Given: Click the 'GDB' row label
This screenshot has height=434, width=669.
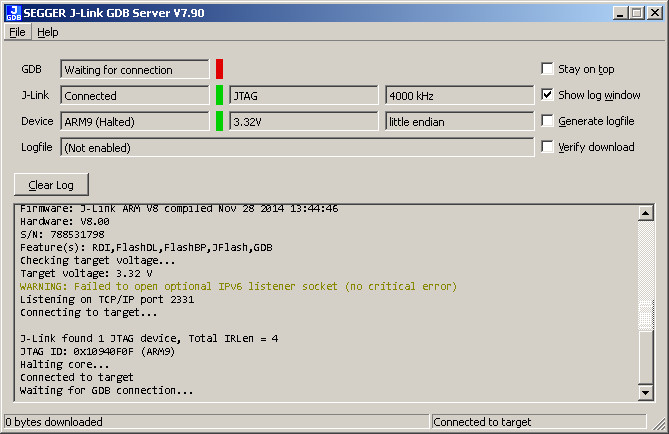Looking at the screenshot, I should coord(32,69).
